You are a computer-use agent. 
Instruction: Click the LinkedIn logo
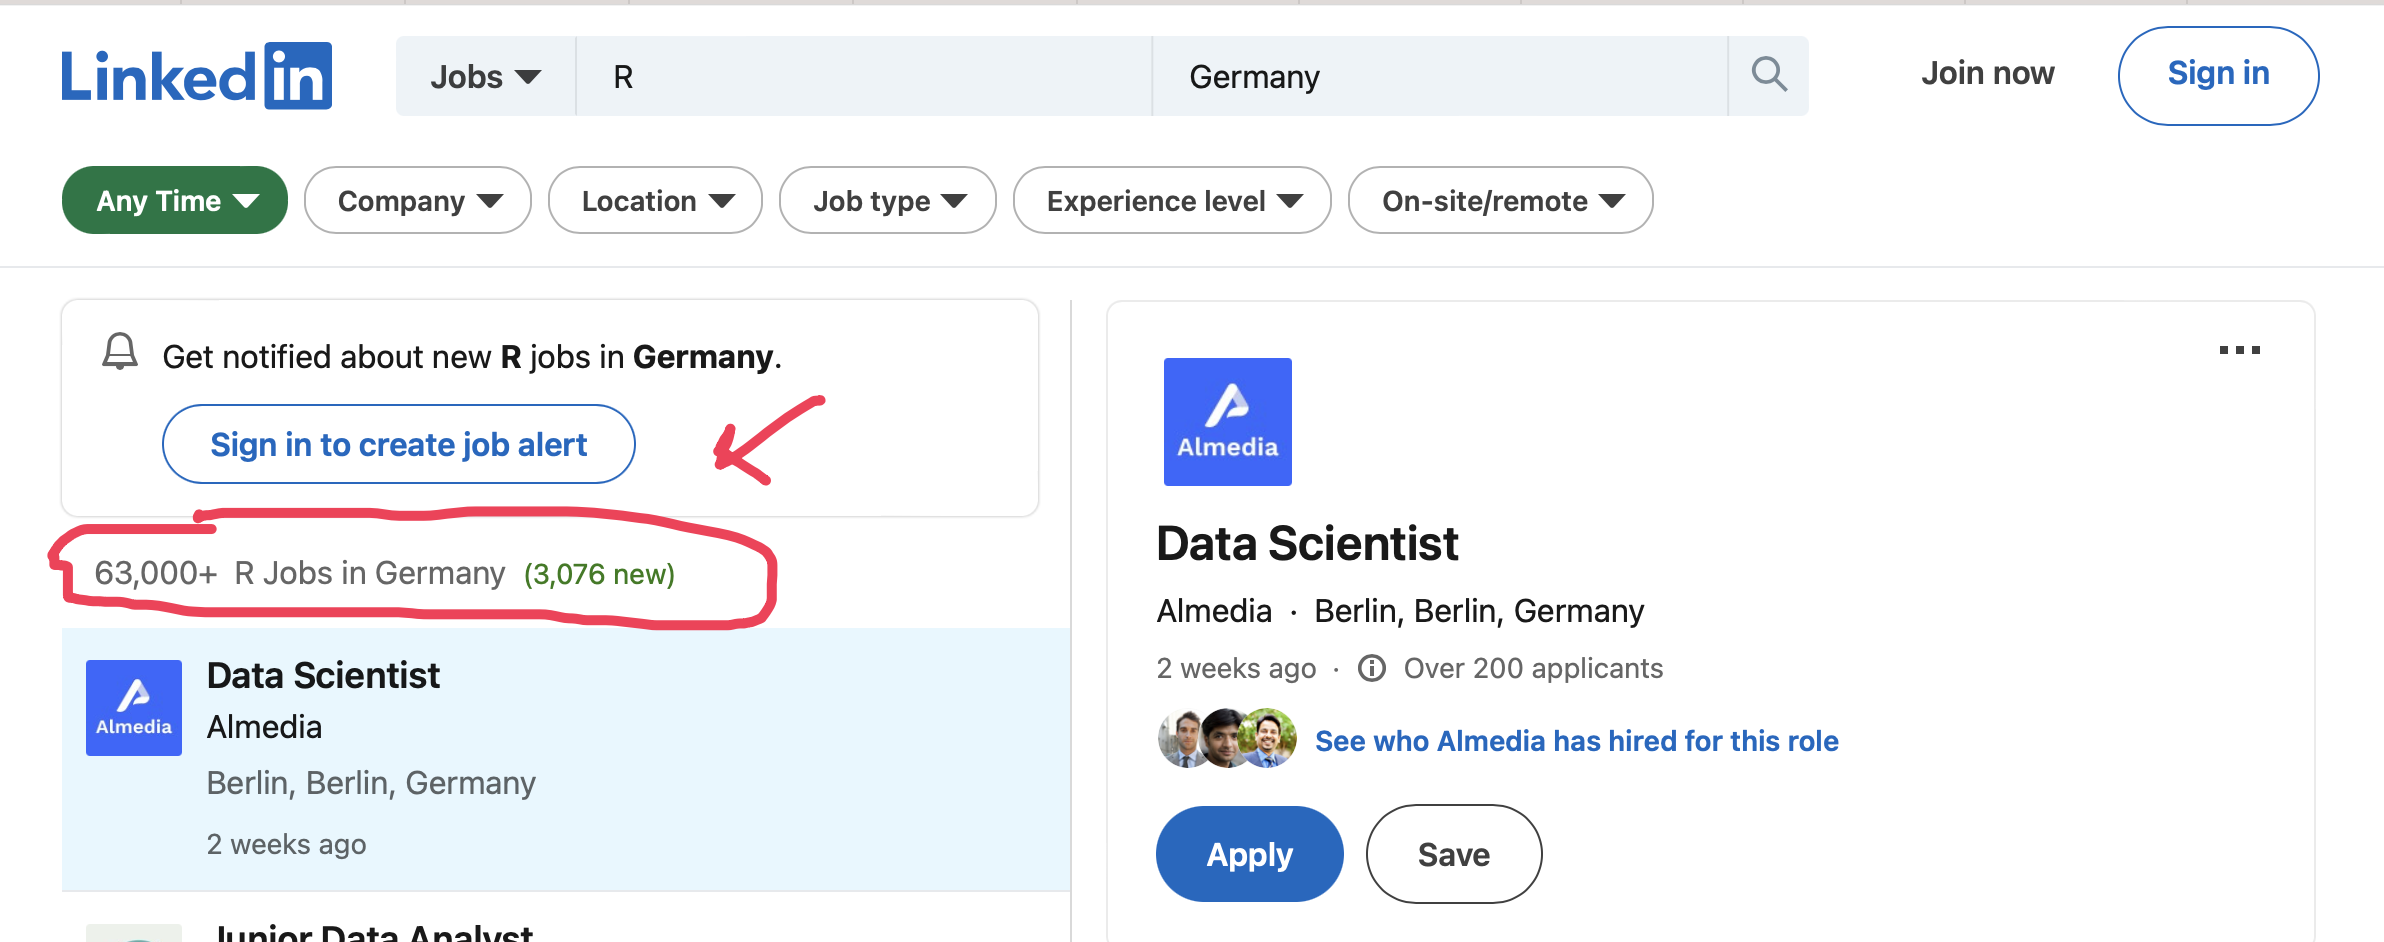coord(196,76)
